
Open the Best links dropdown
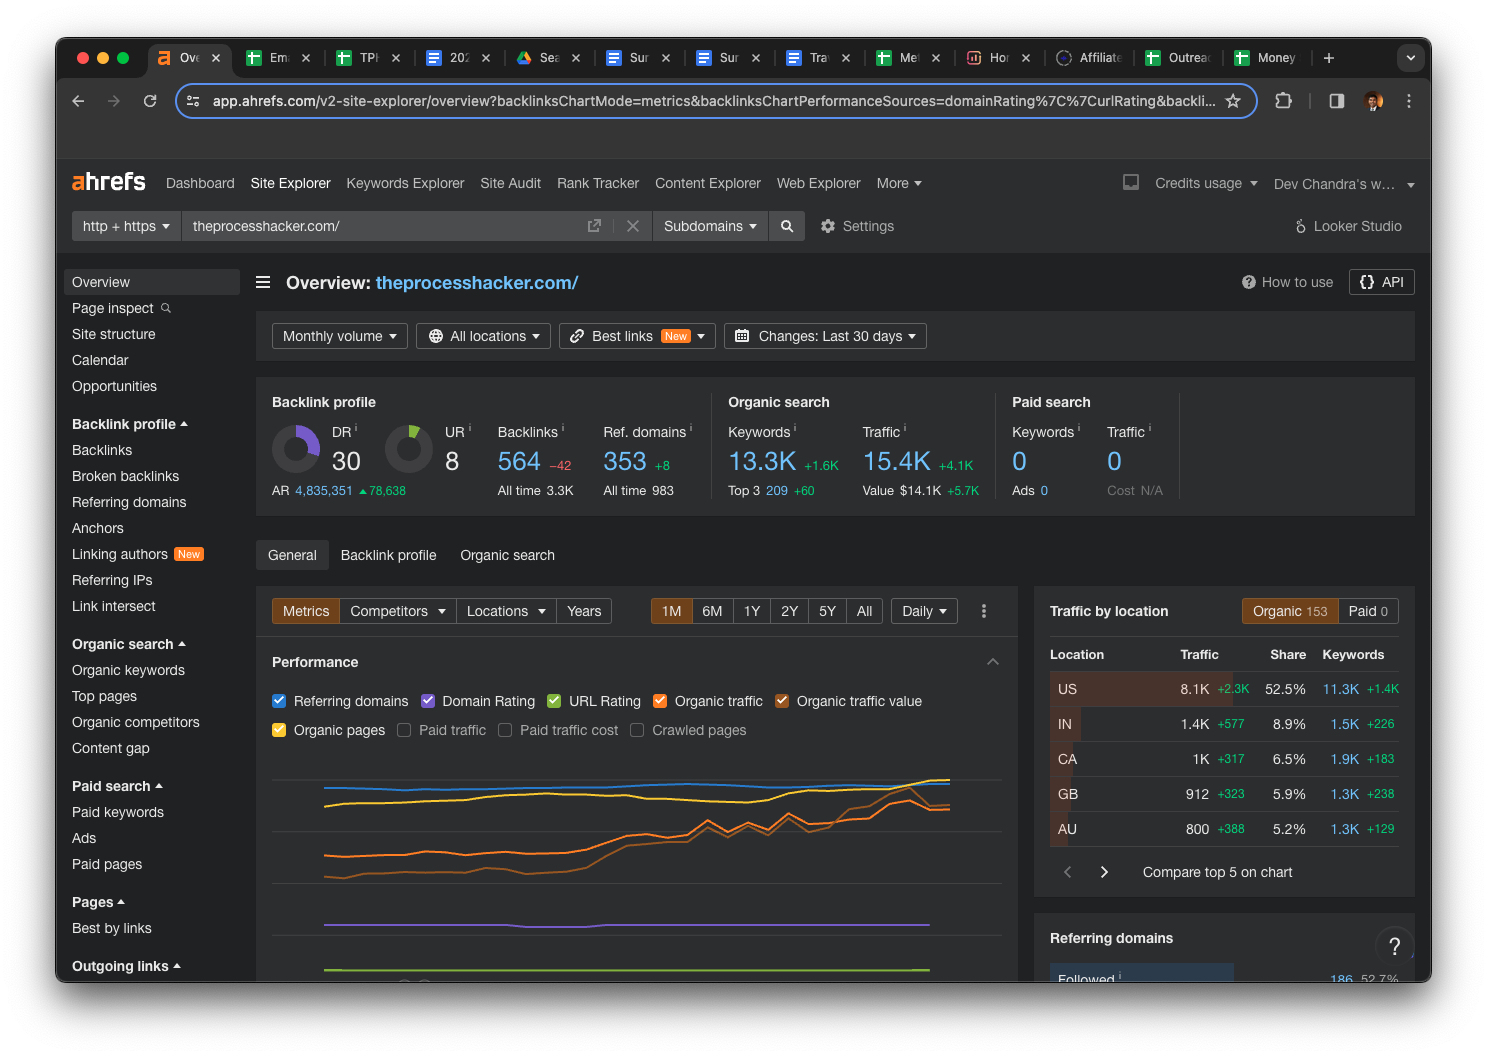pos(637,336)
